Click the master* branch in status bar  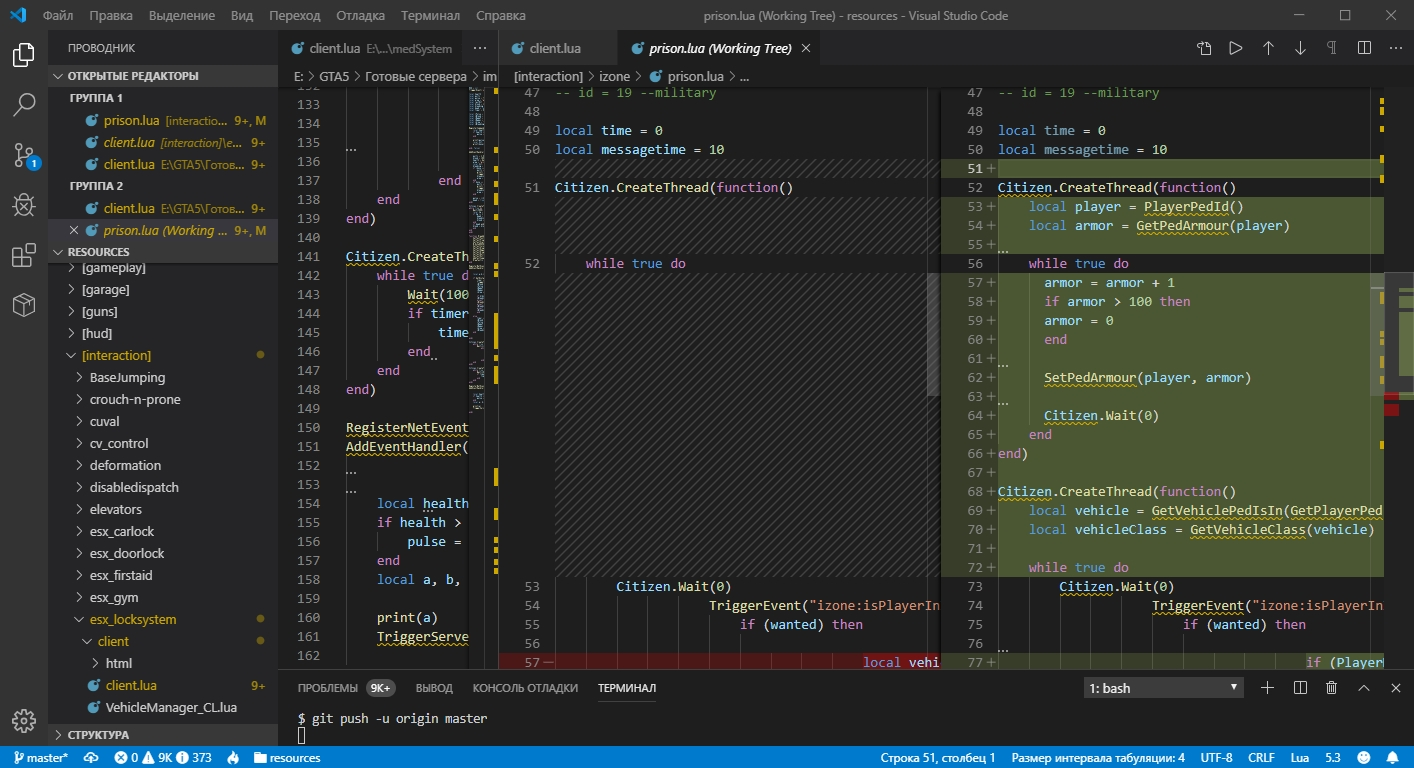pyautogui.click(x=40, y=758)
